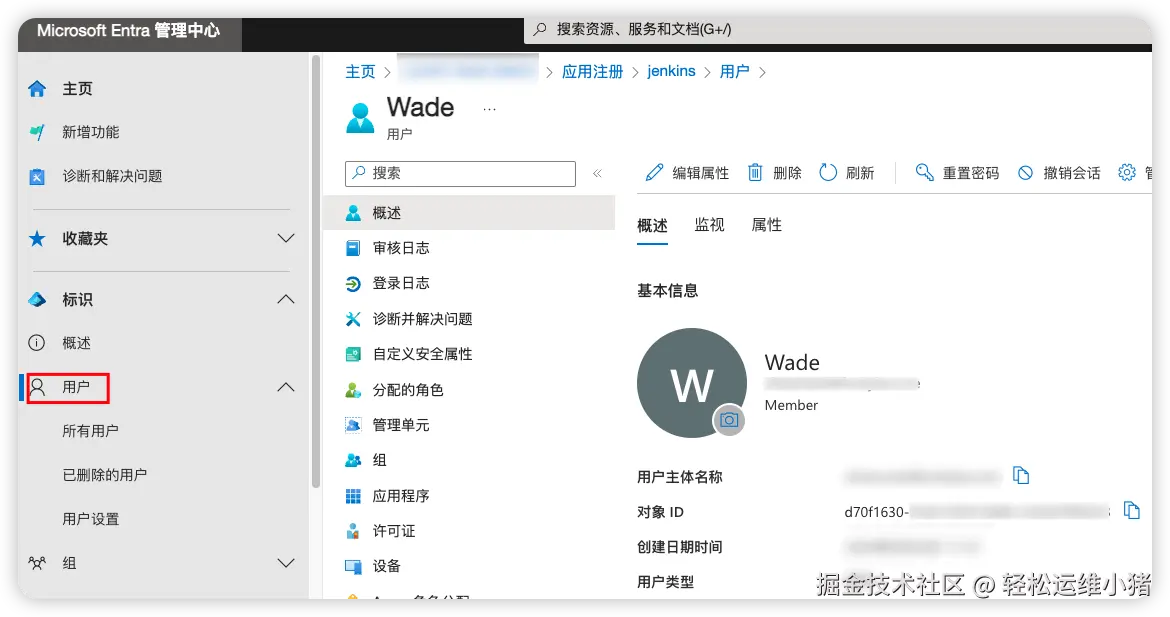Expand the 收藏夹 section
The height and width of the screenshot is (617, 1170).
286,239
